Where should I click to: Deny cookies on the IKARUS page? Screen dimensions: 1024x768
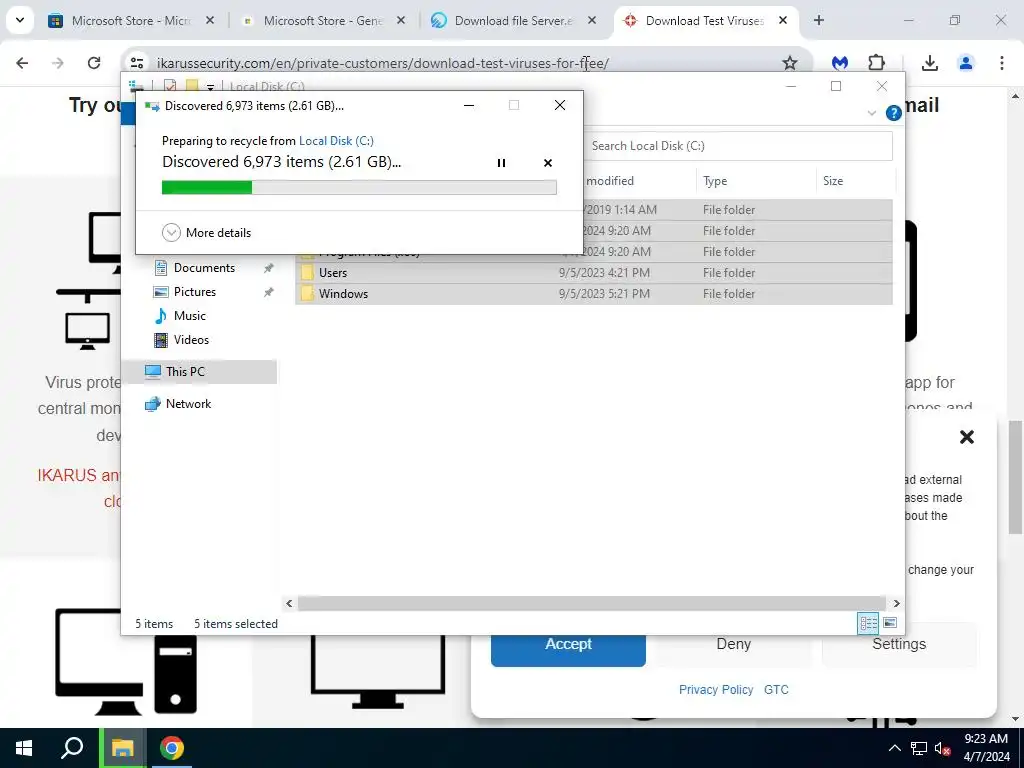[x=733, y=644]
